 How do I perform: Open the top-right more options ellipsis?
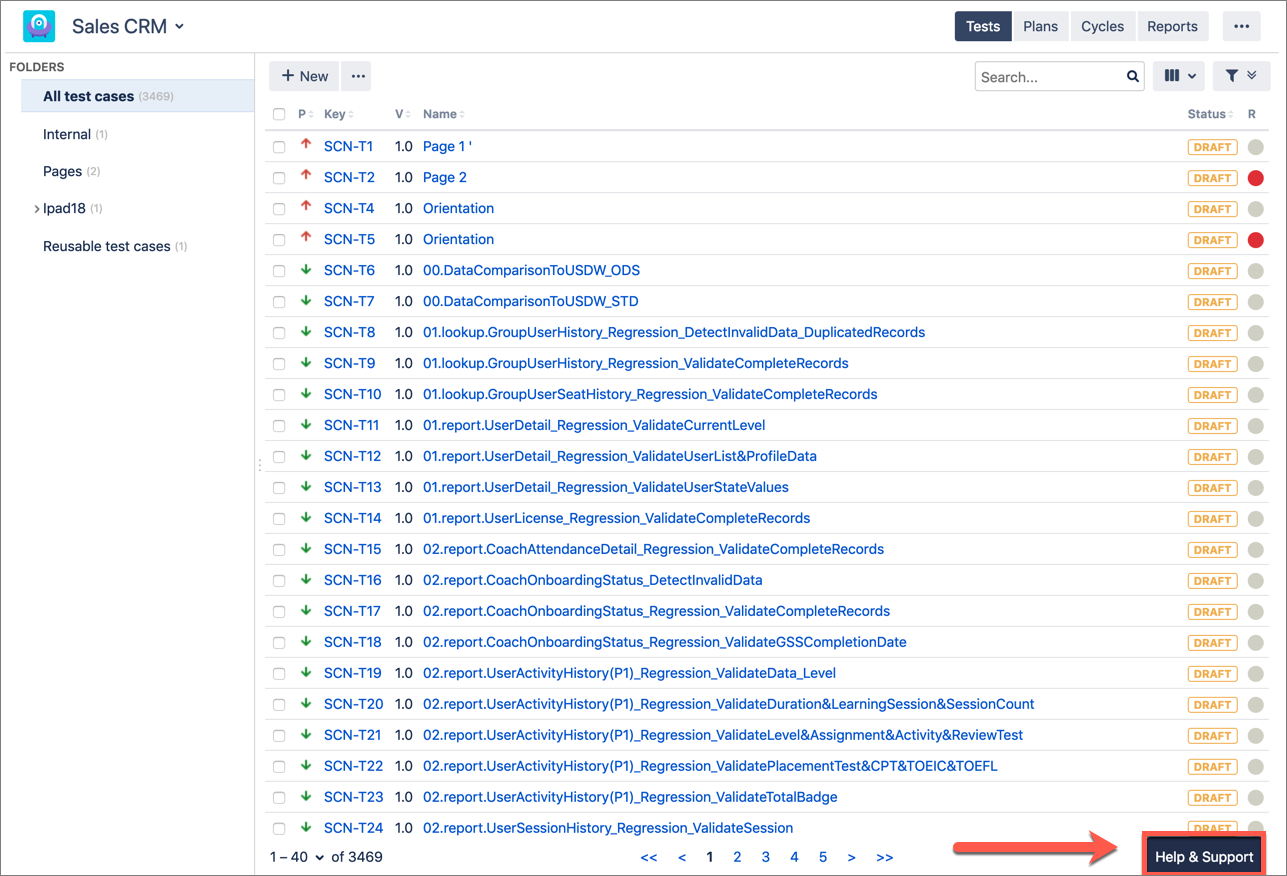tap(1241, 26)
